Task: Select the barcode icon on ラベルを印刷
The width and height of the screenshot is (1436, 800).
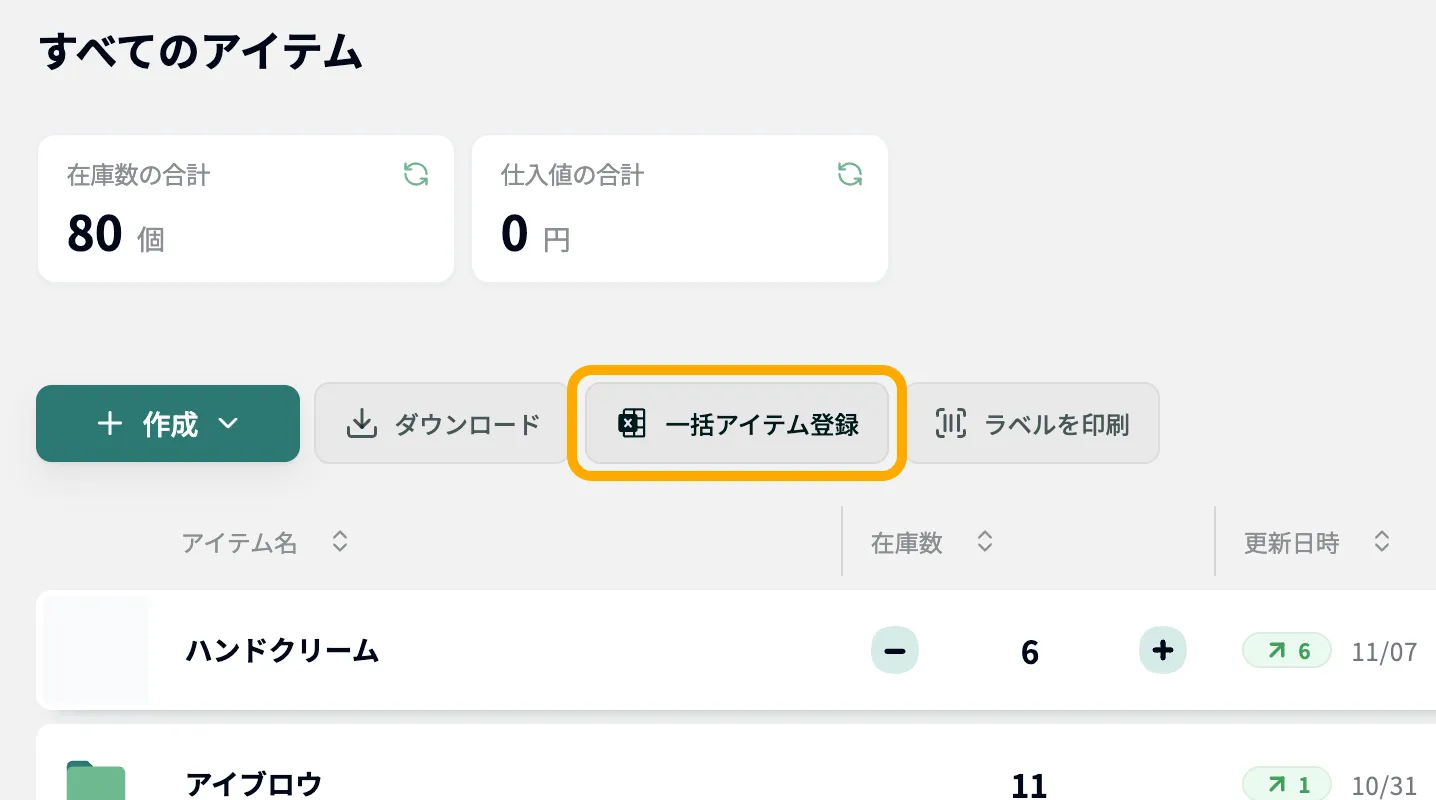Action: [948, 423]
